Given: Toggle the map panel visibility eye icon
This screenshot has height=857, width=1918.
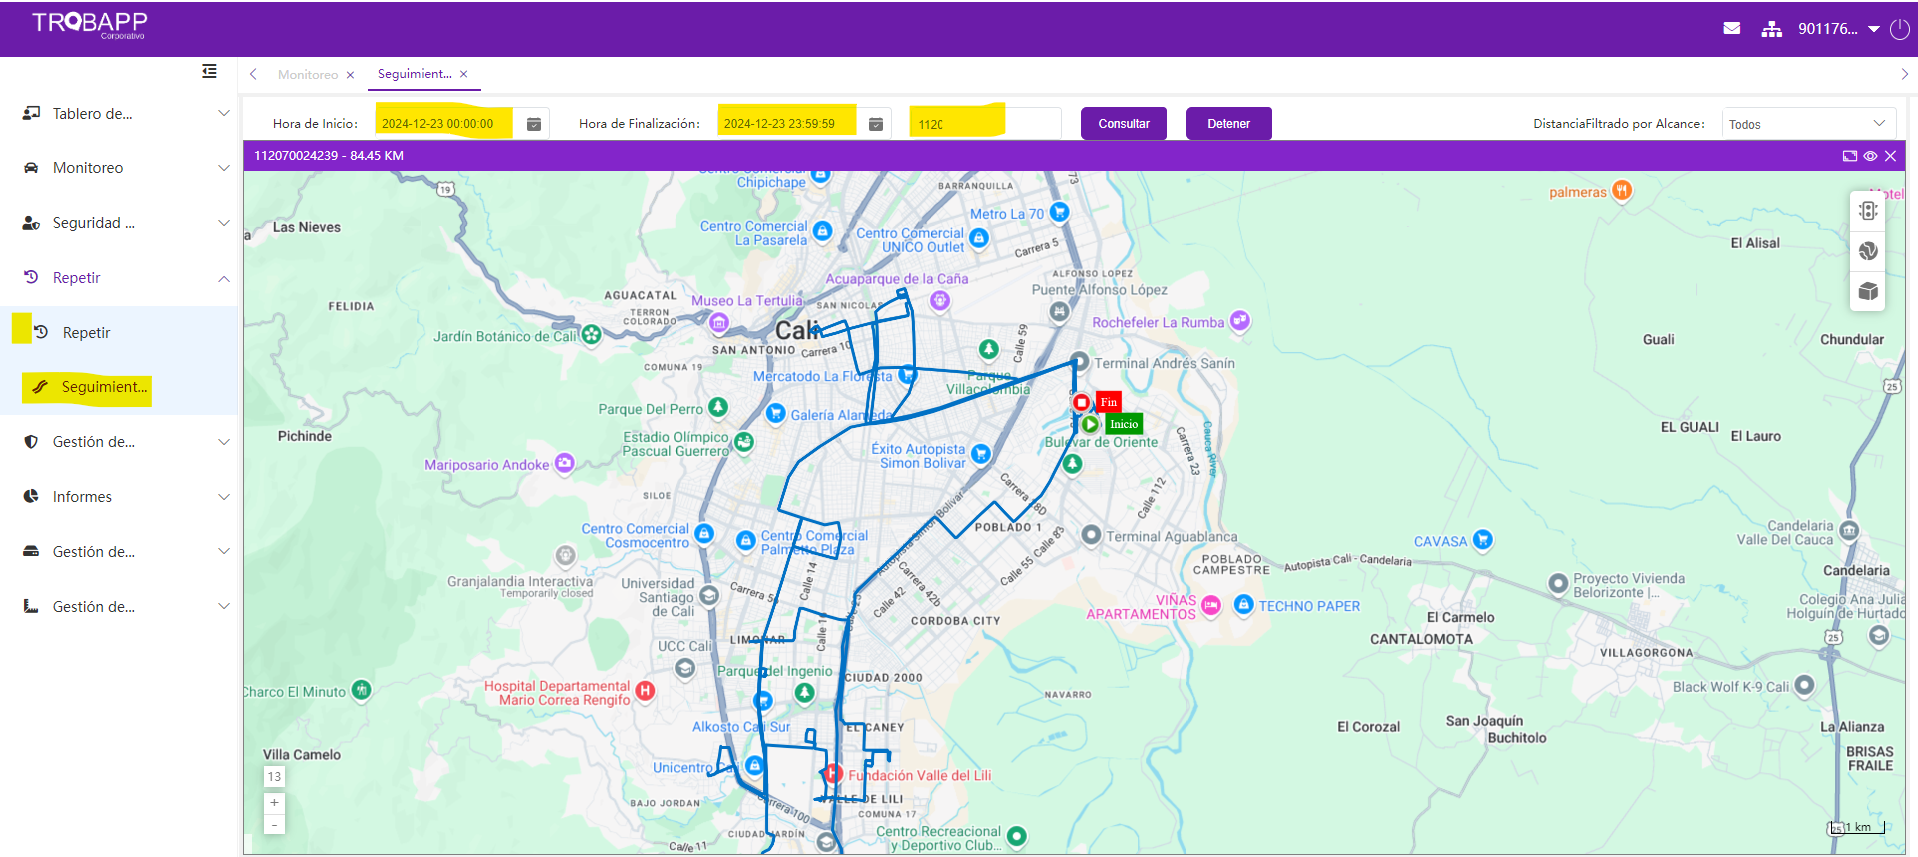Looking at the screenshot, I should point(1870,156).
